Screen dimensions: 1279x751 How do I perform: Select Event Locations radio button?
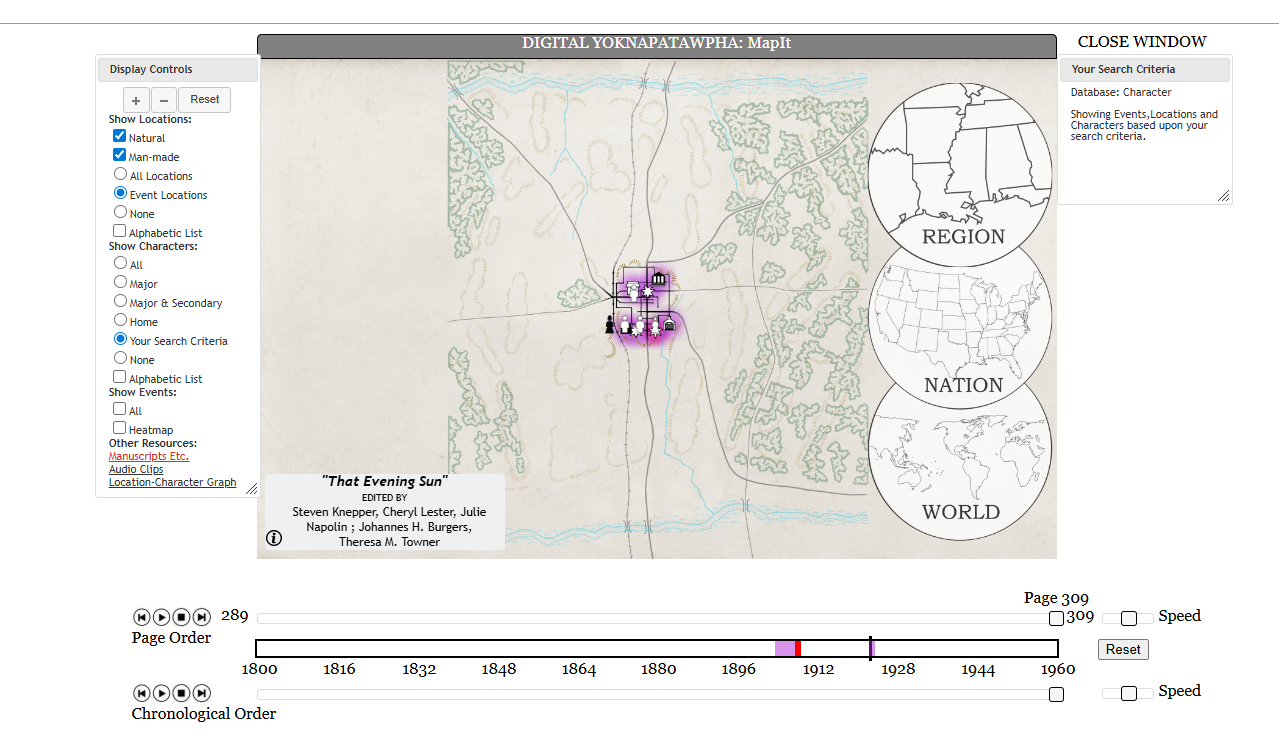pos(121,193)
